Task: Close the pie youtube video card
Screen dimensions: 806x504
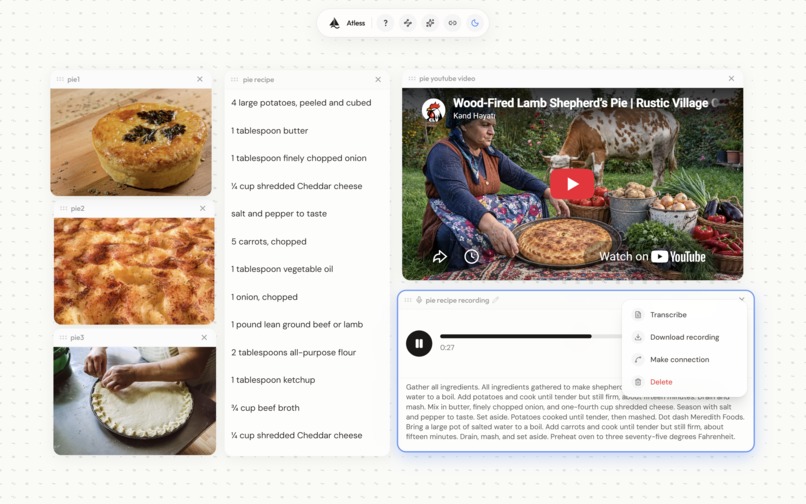Action: click(731, 79)
